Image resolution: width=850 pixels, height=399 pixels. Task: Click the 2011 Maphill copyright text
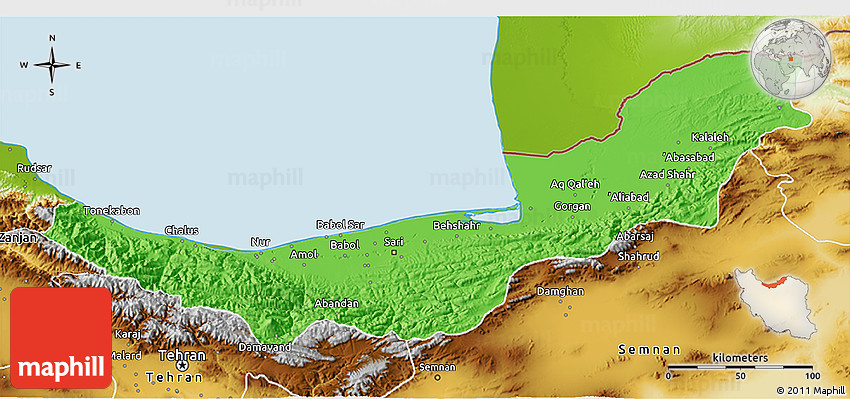point(810,390)
